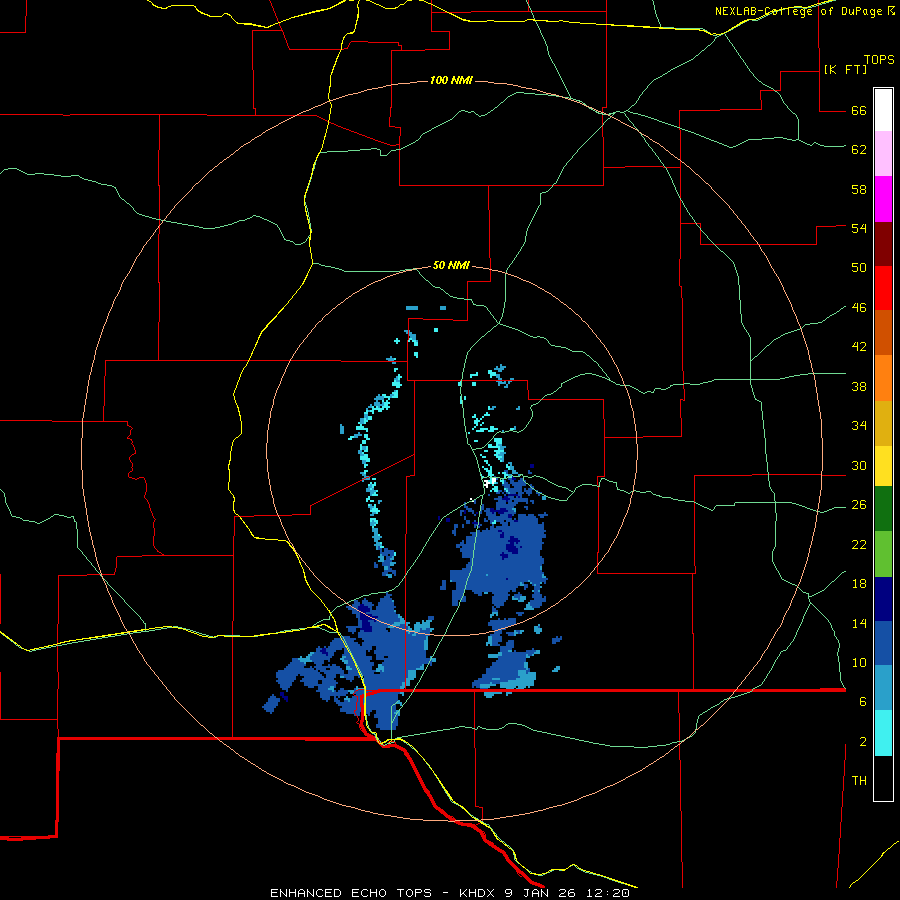Select the dark red (maroon) legend swatch
The image size is (900, 900).
883,244
